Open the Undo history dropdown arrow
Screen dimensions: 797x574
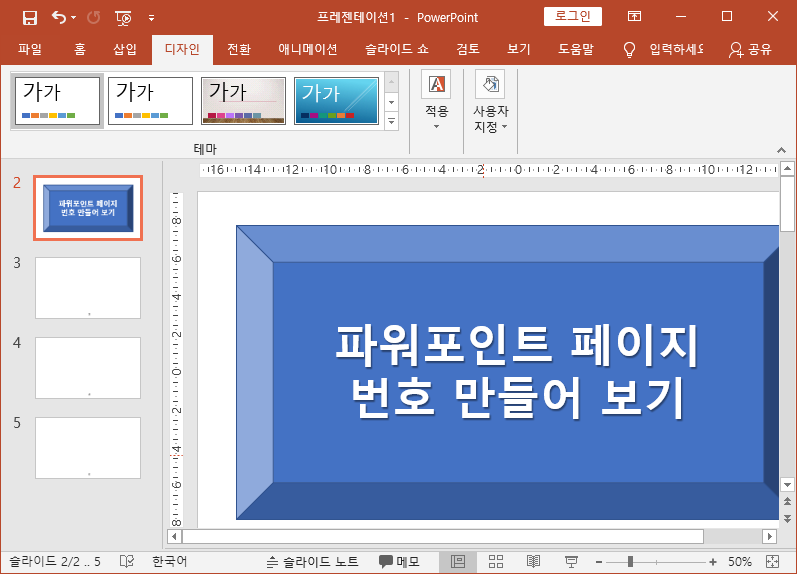click(x=74, y=18)
